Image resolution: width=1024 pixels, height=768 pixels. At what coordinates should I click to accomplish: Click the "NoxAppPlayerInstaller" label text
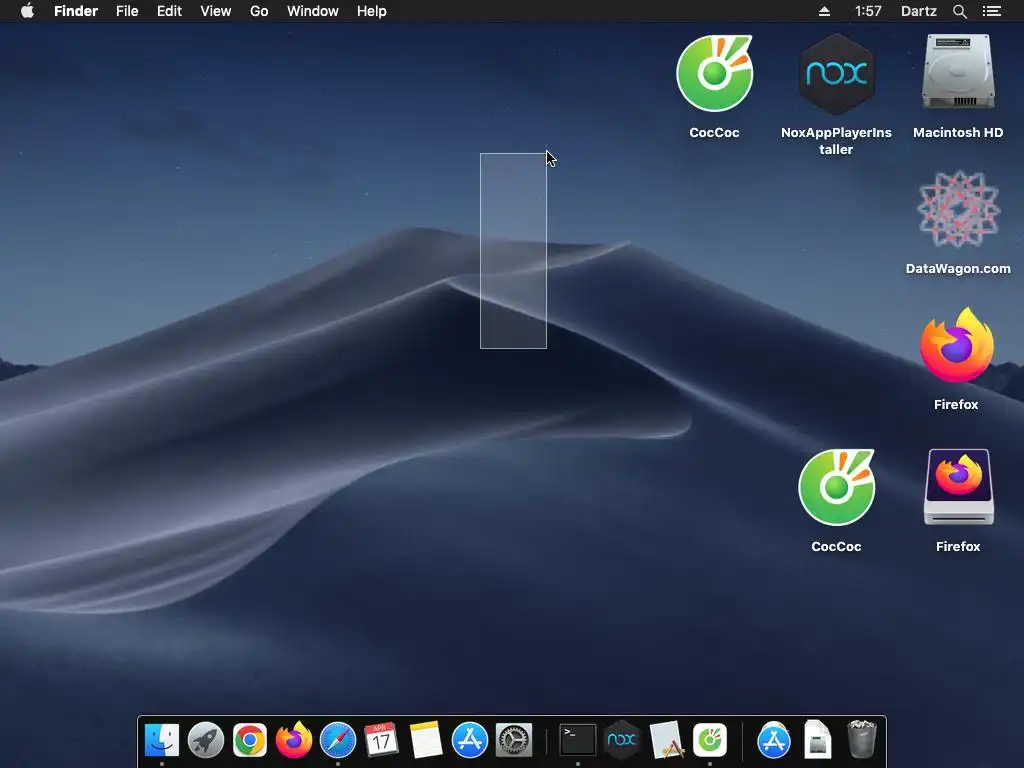837,141
